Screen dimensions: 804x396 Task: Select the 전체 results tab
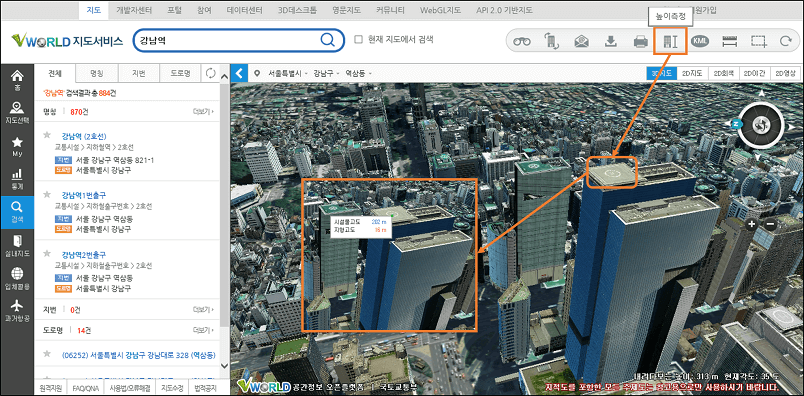pyautogui.click(x=55, y=73)
